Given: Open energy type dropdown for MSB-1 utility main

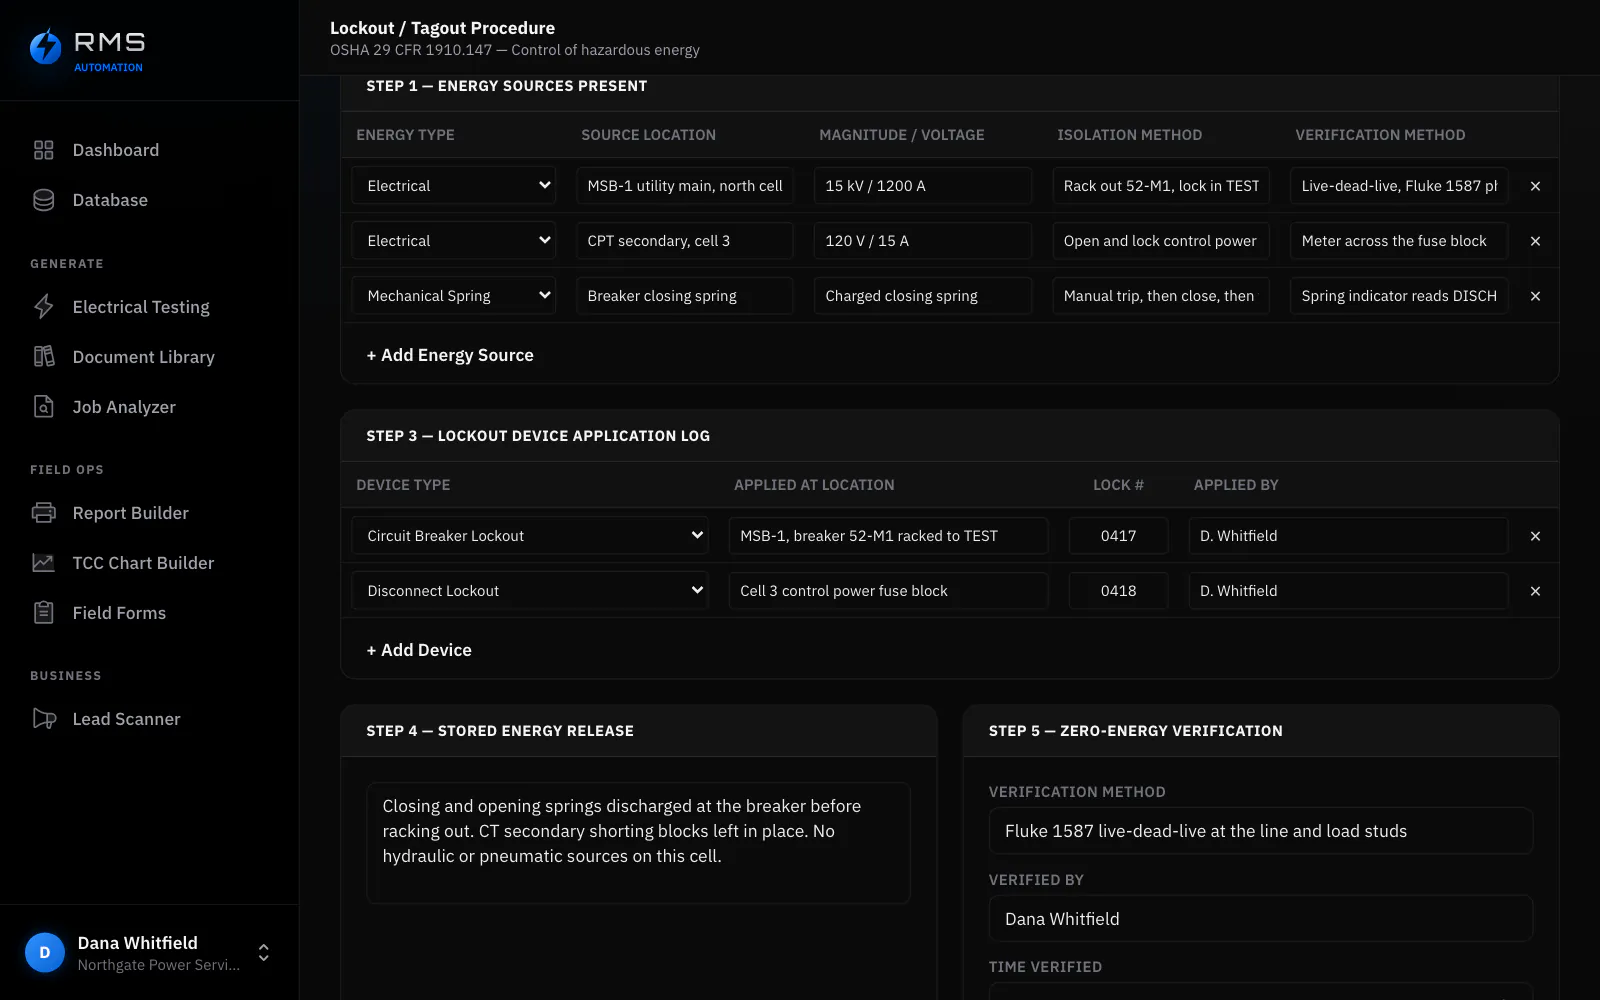Looking at the screenshot, I should (454, 186).
